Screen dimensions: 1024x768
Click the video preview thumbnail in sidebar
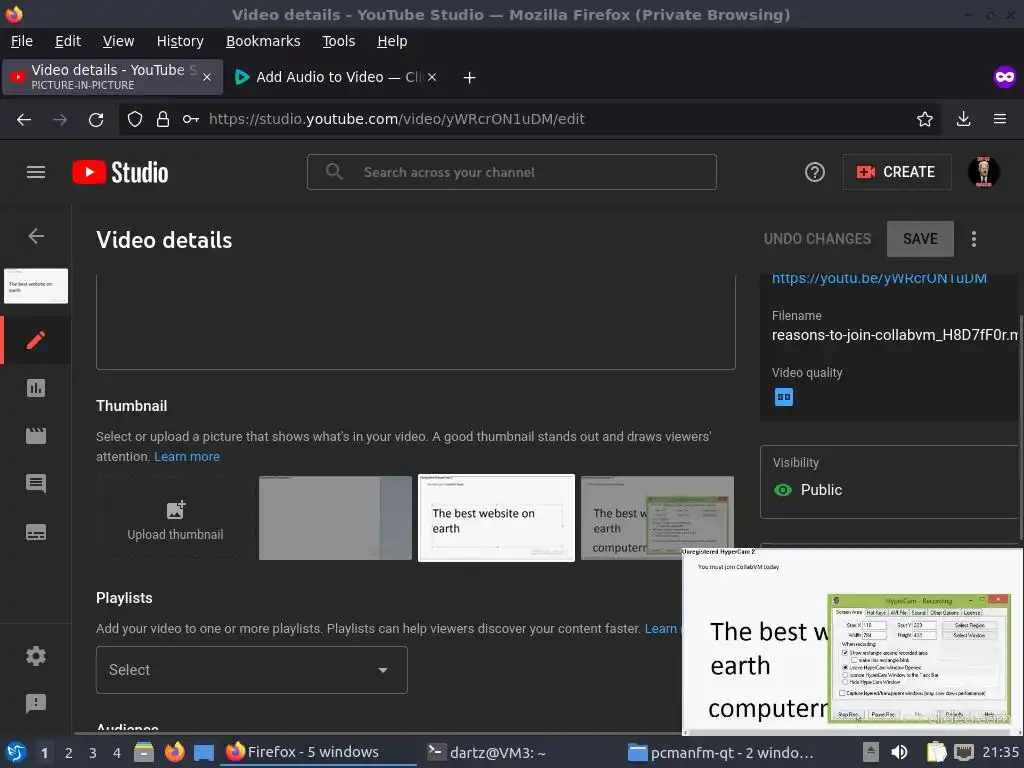36,286
